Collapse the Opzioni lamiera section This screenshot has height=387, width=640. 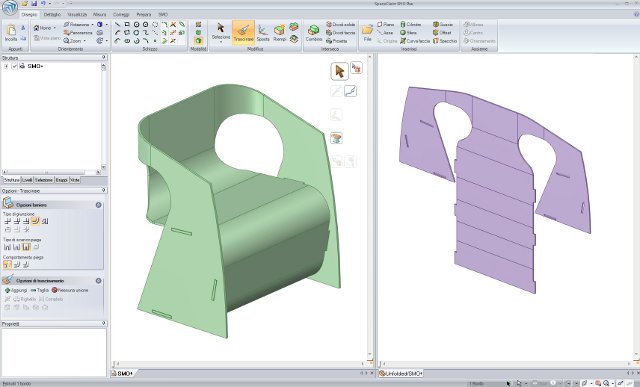click(98, 205)
